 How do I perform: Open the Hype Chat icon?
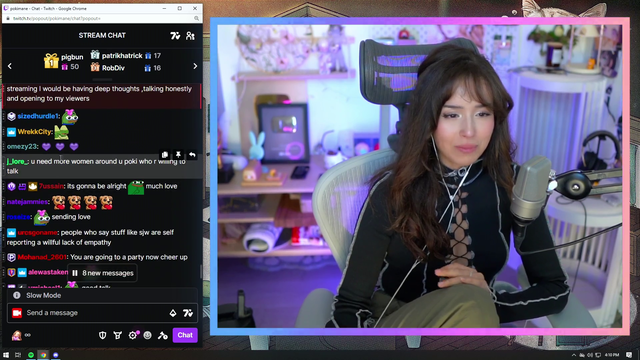pyautogui.click(x=118, y=335)
